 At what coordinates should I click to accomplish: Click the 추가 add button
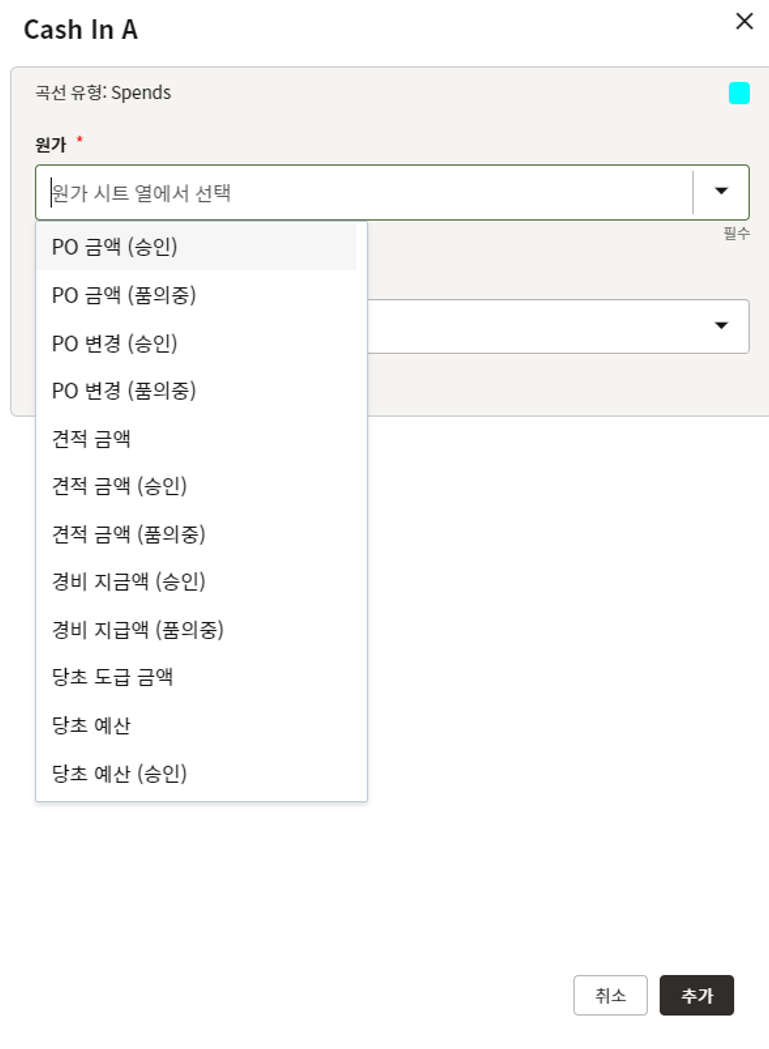click(x=696, y=995)
